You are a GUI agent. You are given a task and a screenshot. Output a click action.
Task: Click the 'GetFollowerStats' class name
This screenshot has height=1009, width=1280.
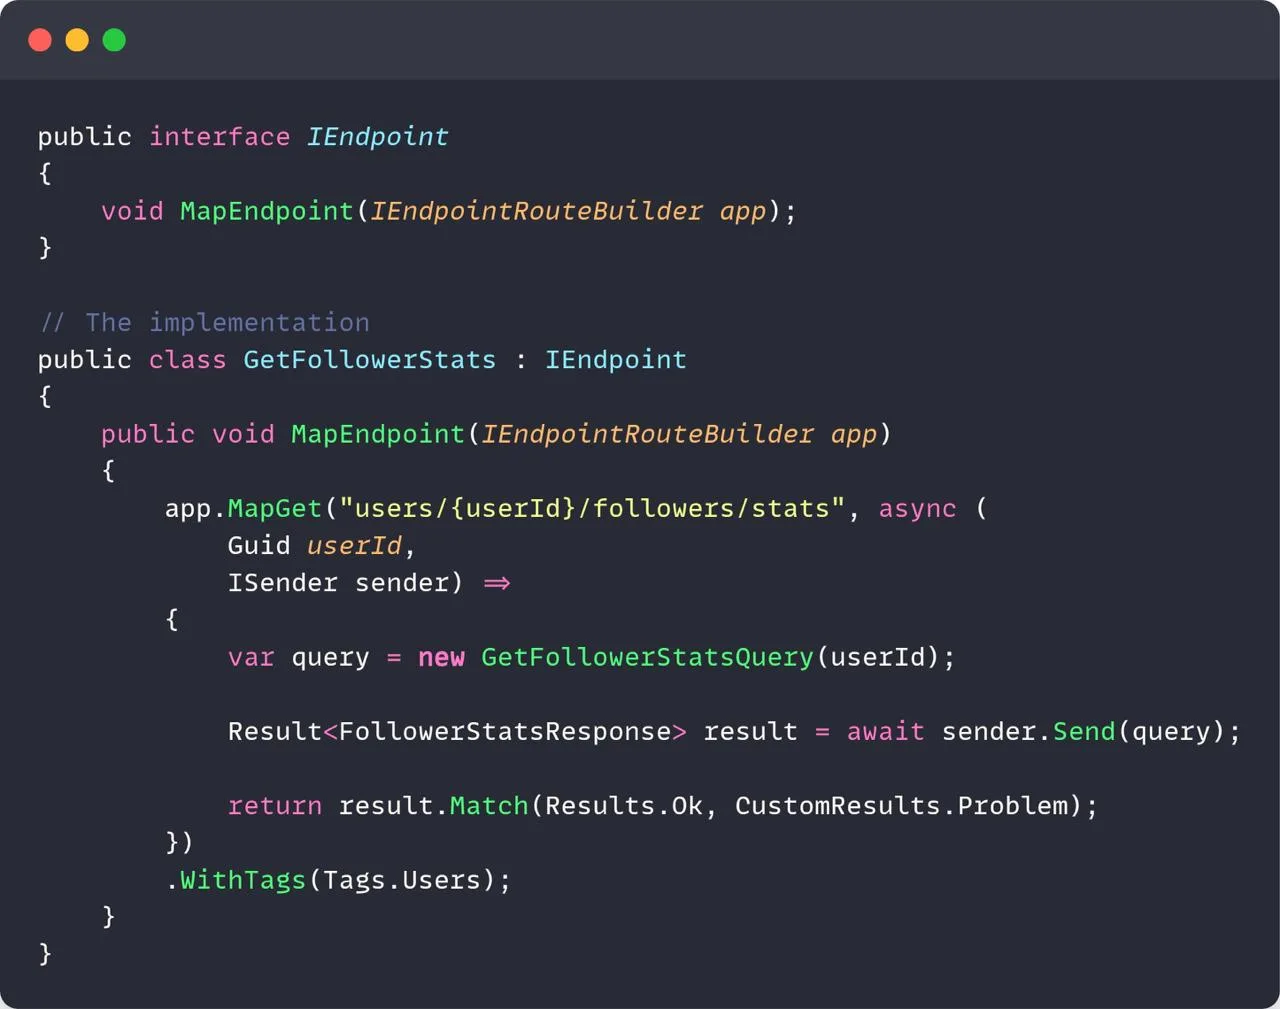370,360
